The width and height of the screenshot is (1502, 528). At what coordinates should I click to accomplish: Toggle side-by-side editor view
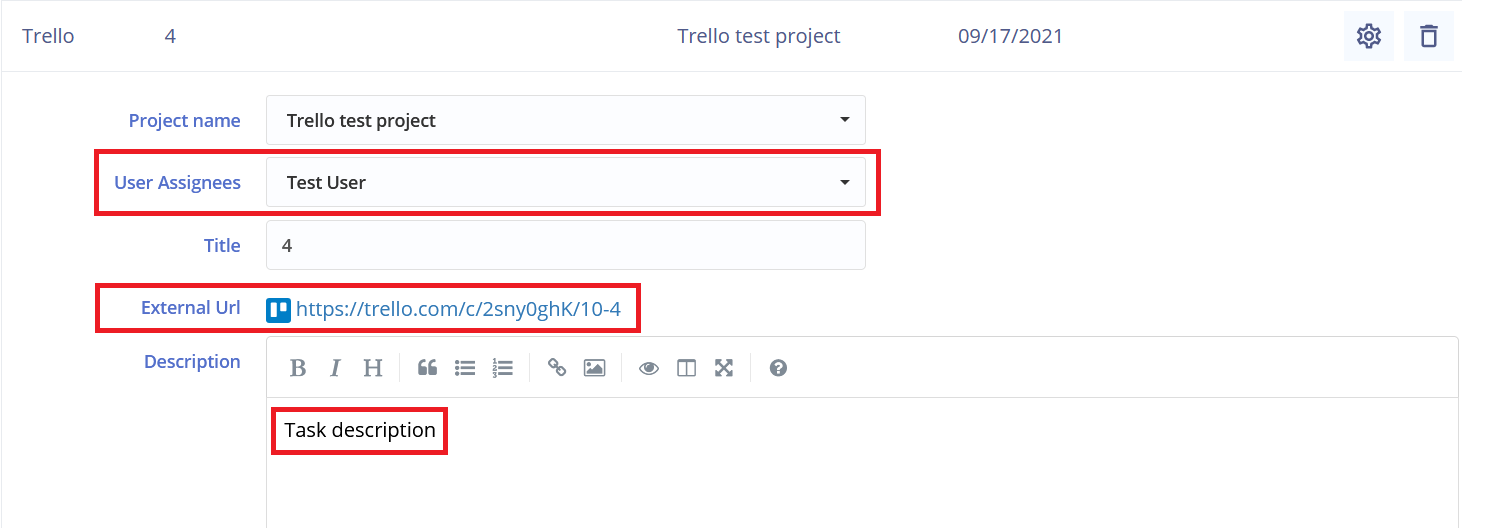pyautogui.click(x=686, y=368)
